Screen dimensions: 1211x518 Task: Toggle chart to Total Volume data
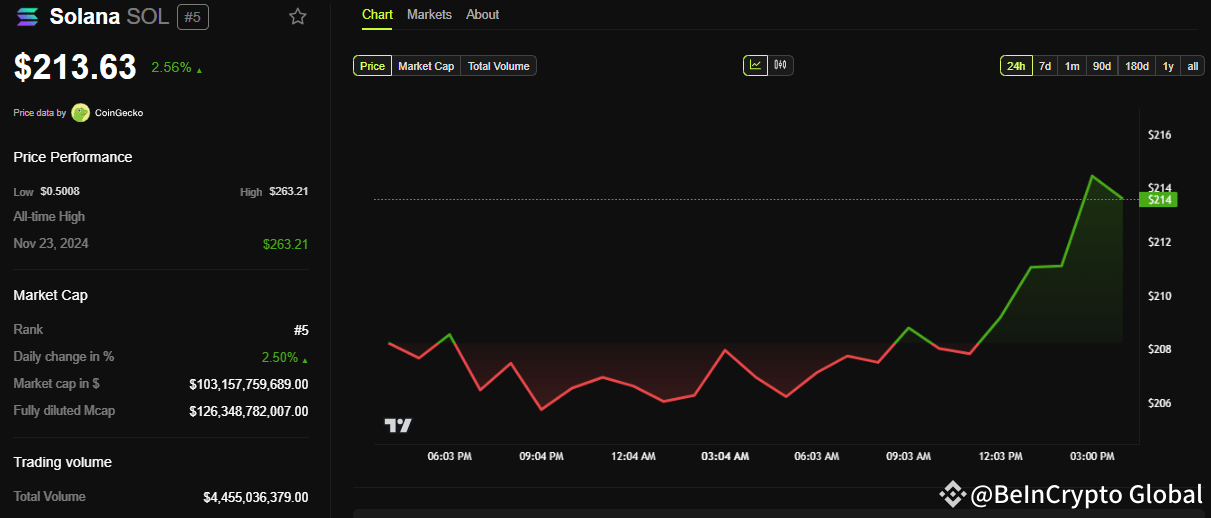coord(499,66)
